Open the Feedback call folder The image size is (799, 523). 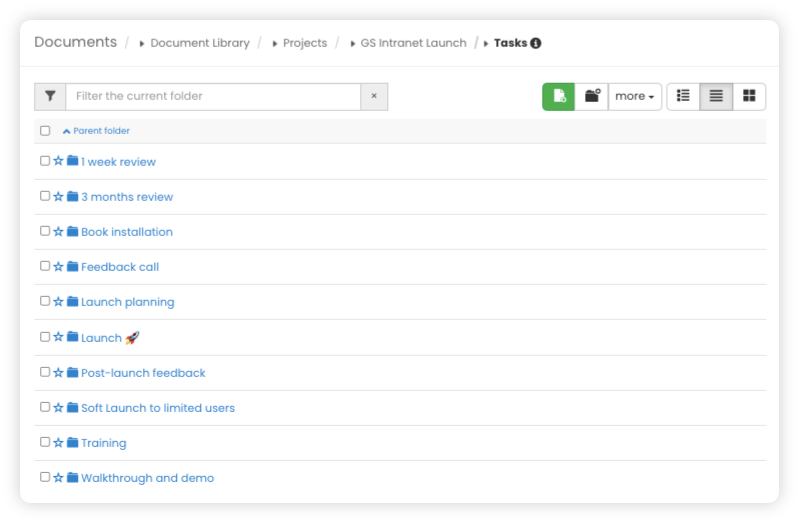pos(120,267)
